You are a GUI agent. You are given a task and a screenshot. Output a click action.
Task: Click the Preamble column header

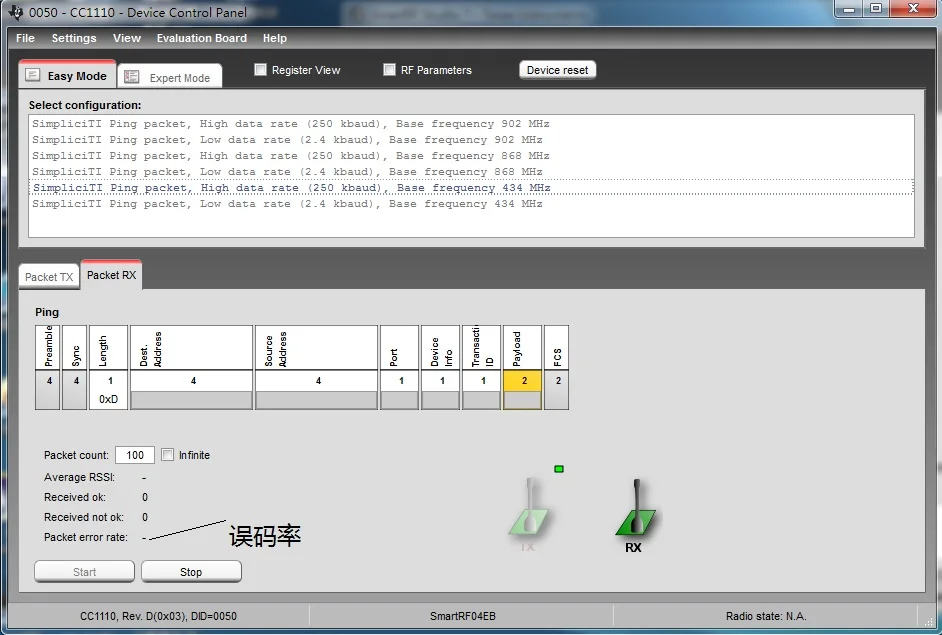point(48,347)
